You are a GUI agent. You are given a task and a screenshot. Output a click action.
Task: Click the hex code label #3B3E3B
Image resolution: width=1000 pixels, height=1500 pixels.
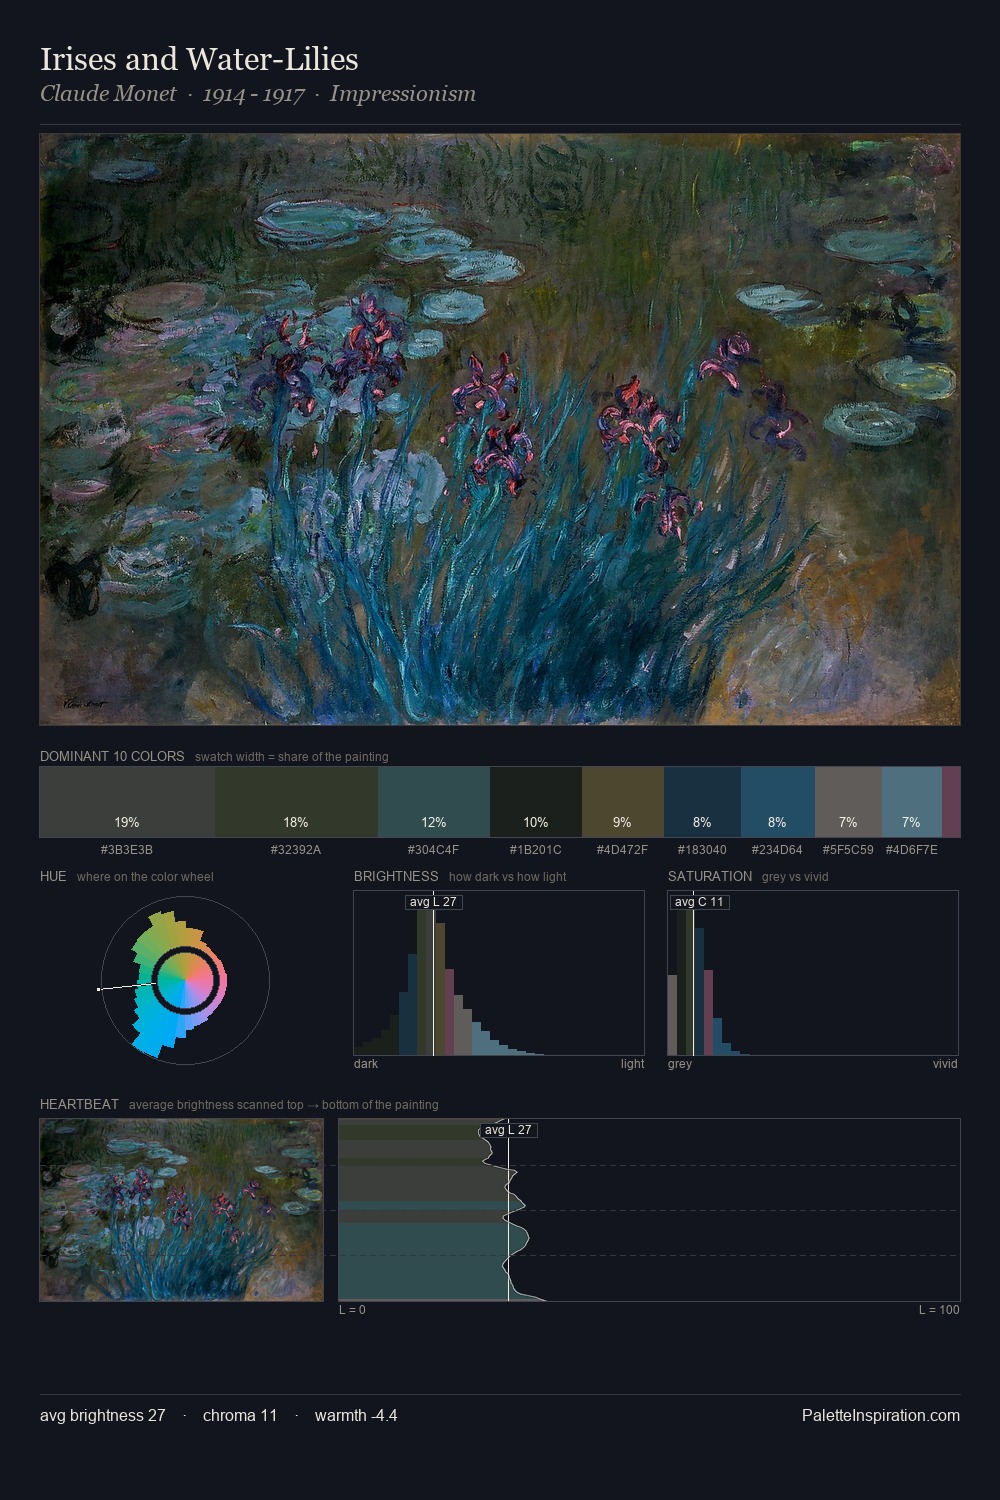click(127, 850)
